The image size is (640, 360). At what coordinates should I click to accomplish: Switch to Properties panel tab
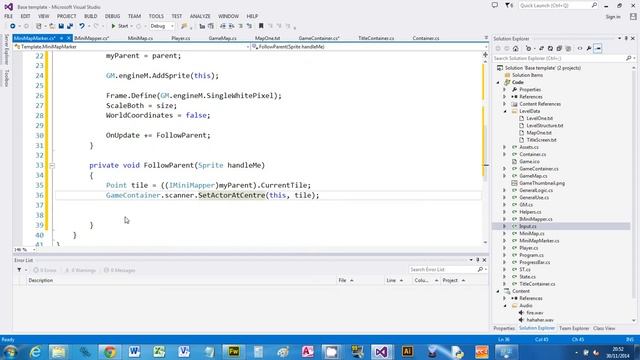click(x=504, y=329)
